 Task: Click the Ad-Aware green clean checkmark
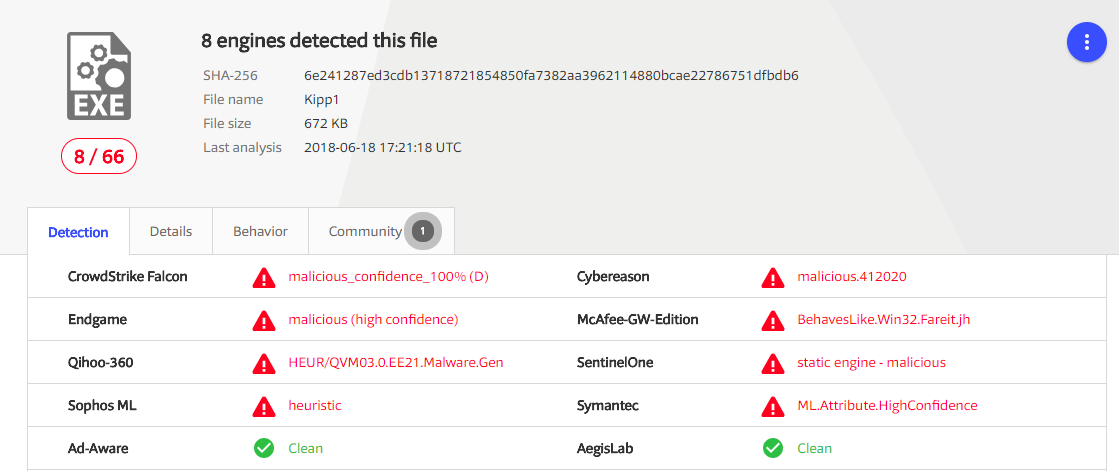click(264, 448)
